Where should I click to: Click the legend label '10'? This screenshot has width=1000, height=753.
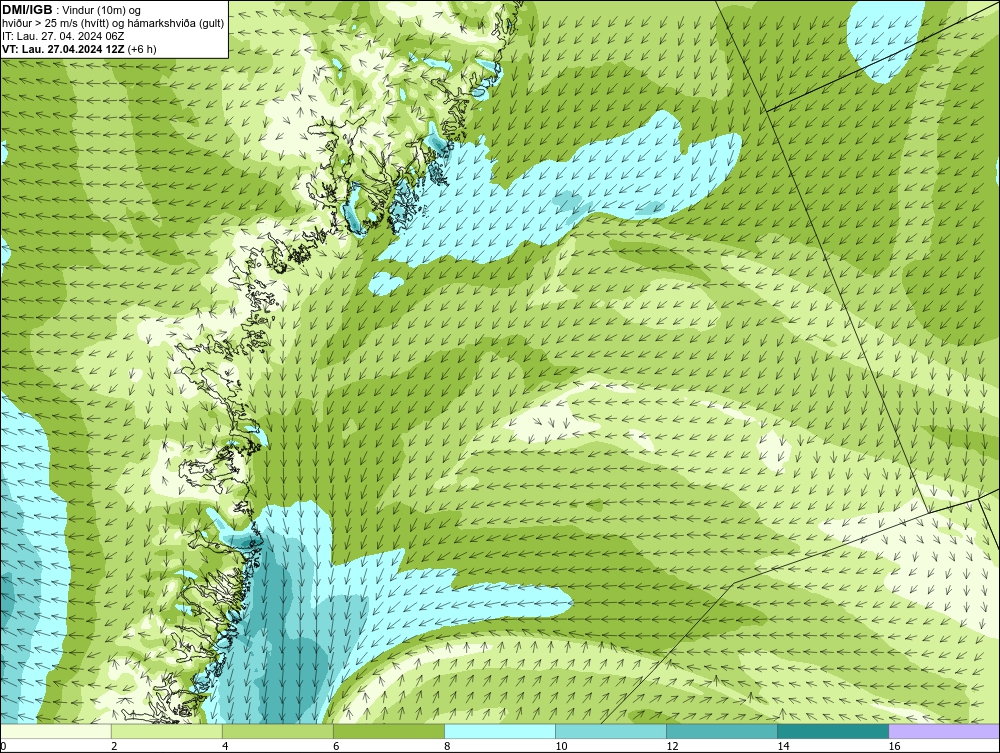click(561, 746)
